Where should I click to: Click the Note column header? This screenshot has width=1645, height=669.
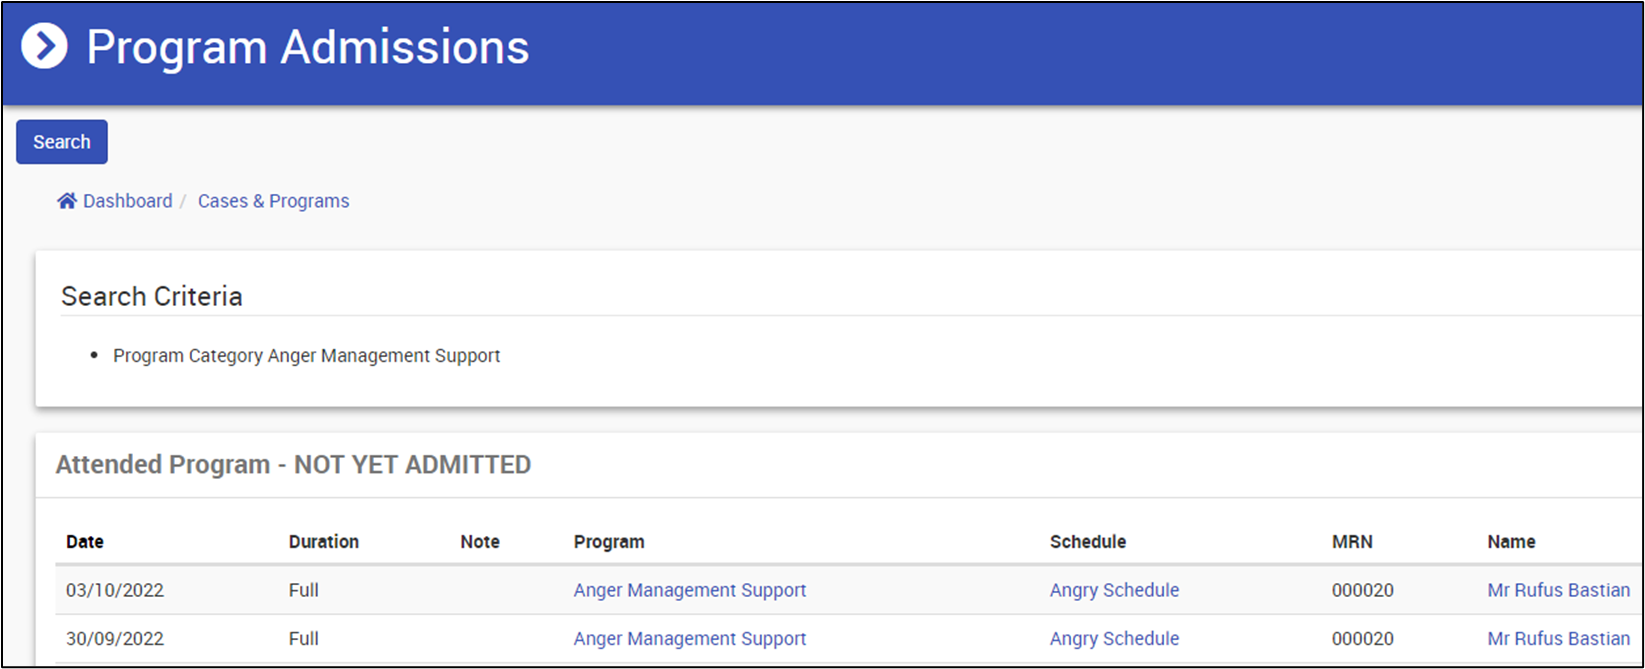click(480, 542)
